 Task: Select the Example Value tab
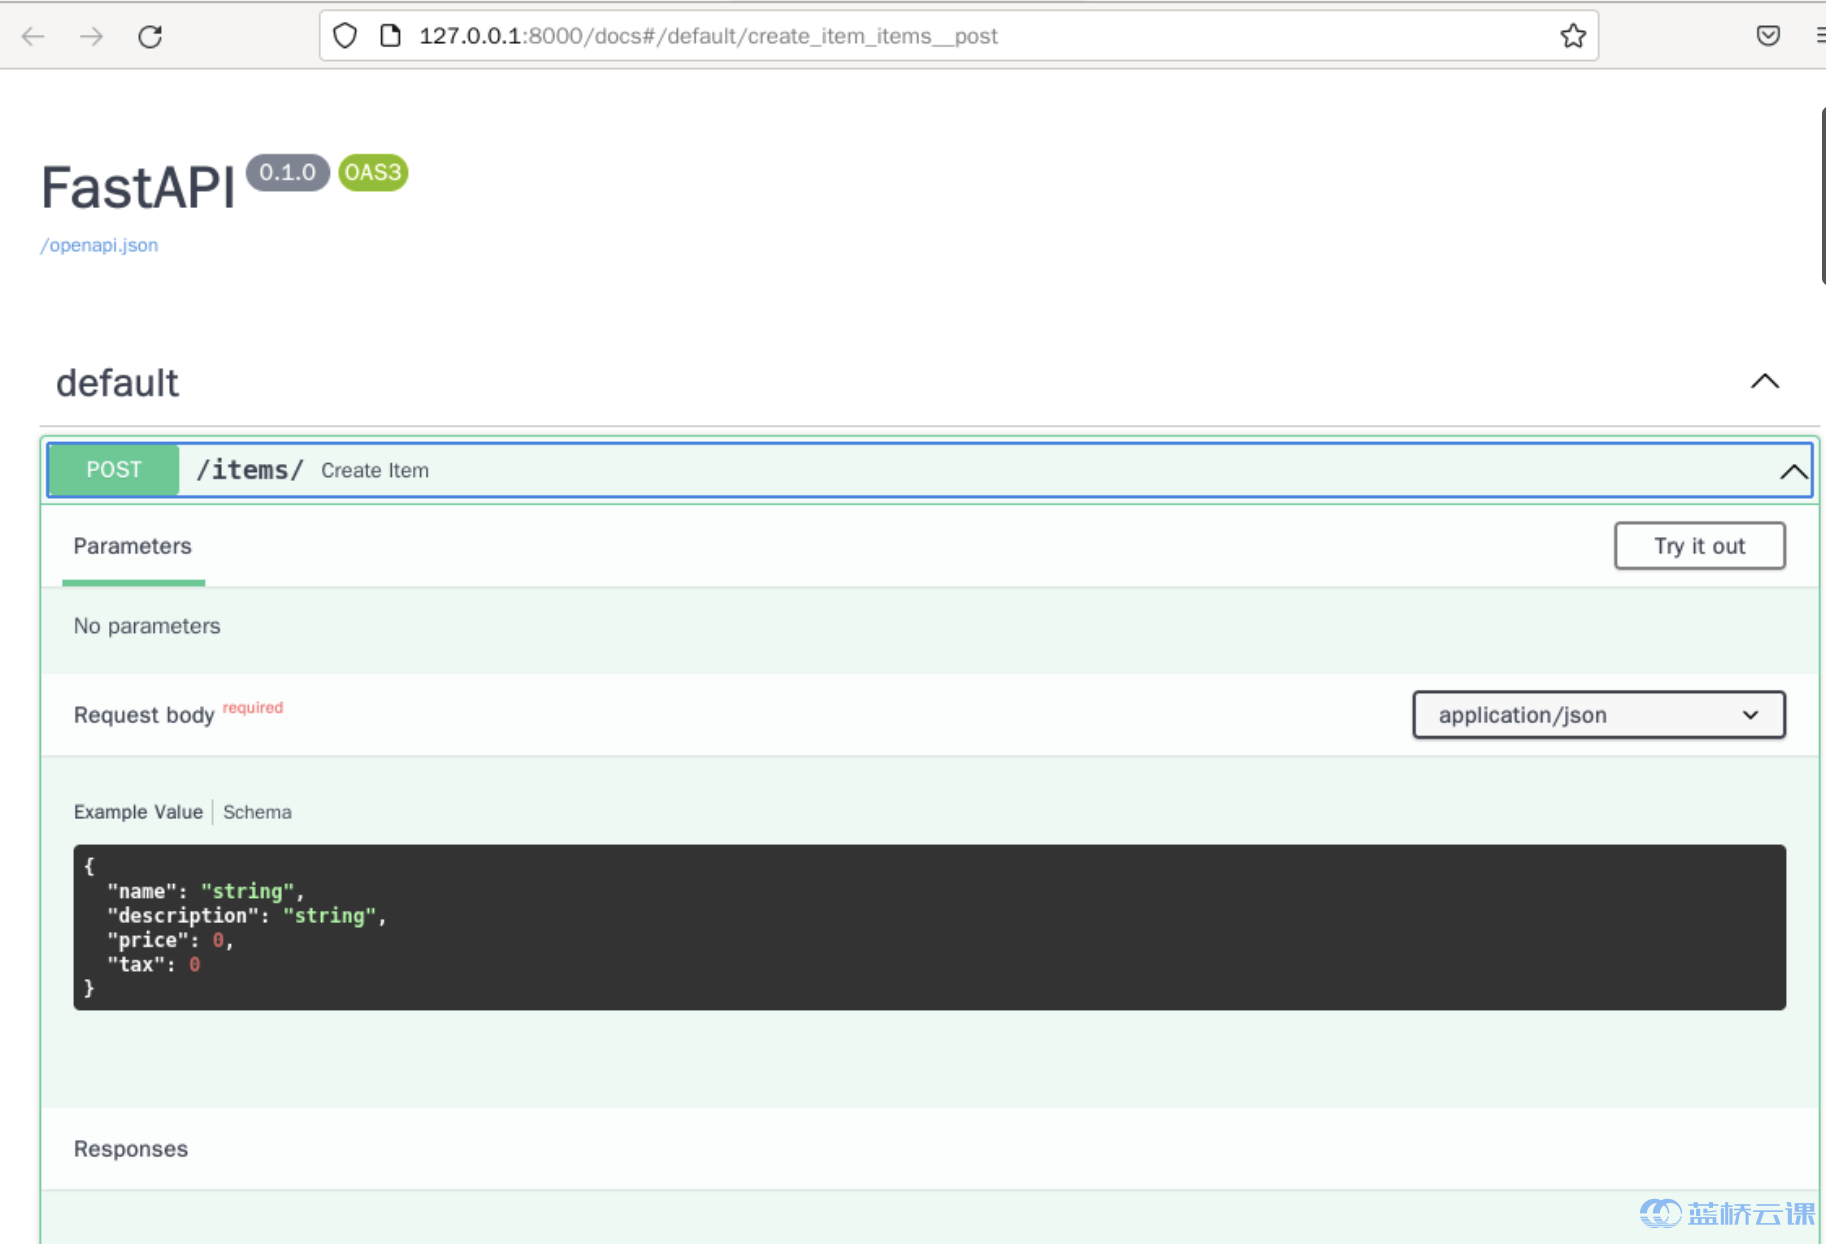click(x=138, y=812)
